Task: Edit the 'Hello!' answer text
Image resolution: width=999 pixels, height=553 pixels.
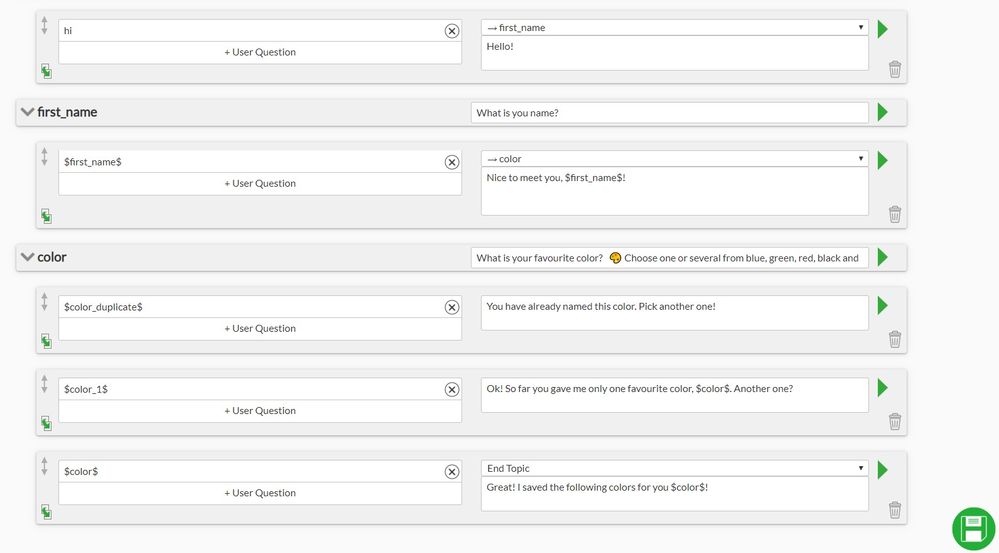Action: [675, 53]
